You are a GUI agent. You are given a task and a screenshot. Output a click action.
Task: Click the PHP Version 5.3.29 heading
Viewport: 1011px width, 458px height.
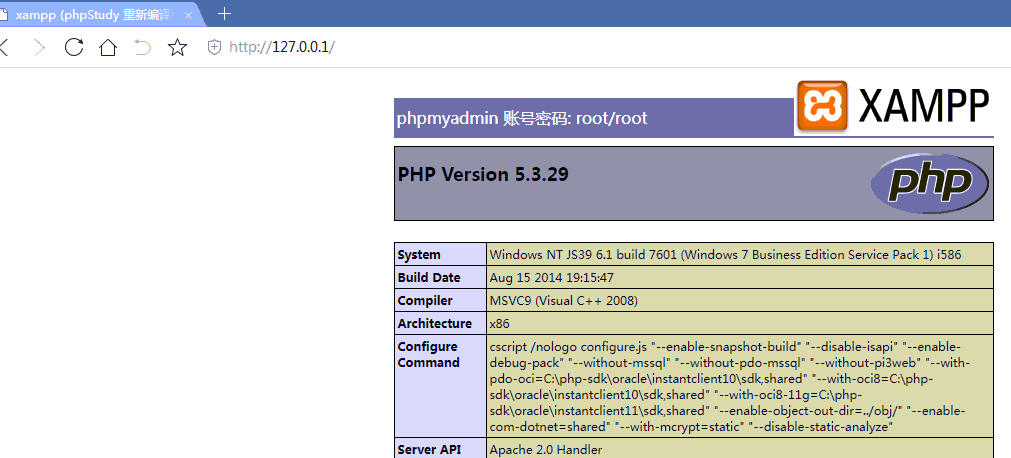click(x=483, y=174)
